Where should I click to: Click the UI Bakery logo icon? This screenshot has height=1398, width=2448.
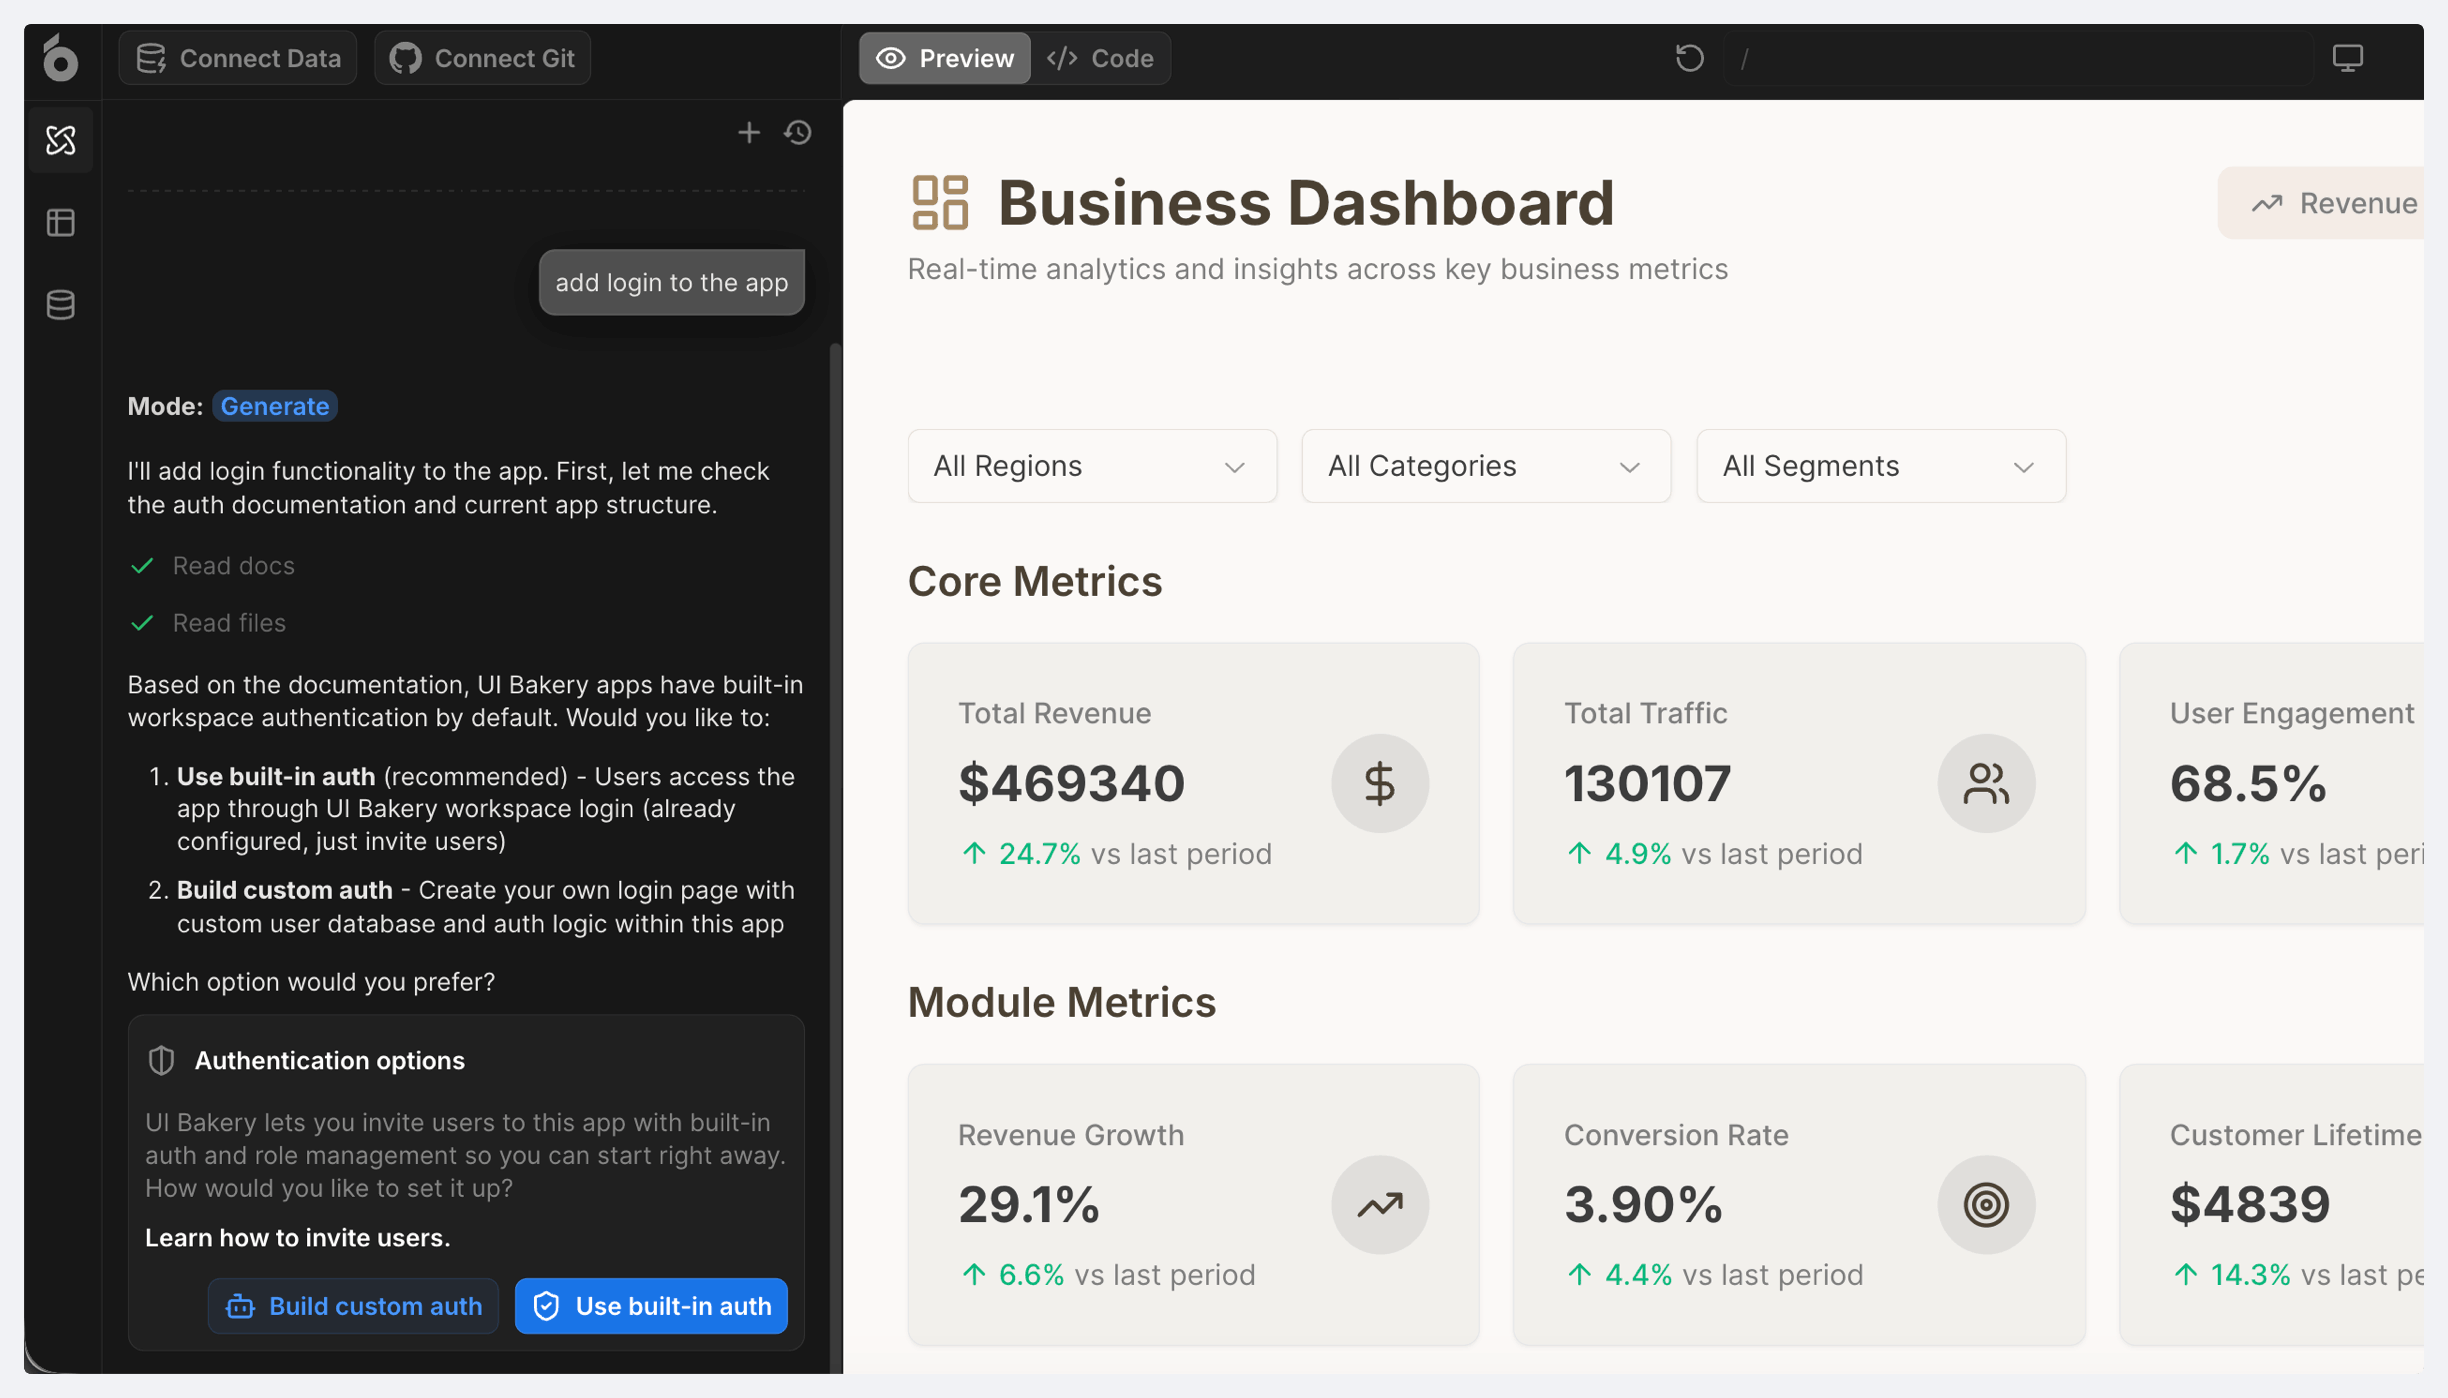pos(60,58)
